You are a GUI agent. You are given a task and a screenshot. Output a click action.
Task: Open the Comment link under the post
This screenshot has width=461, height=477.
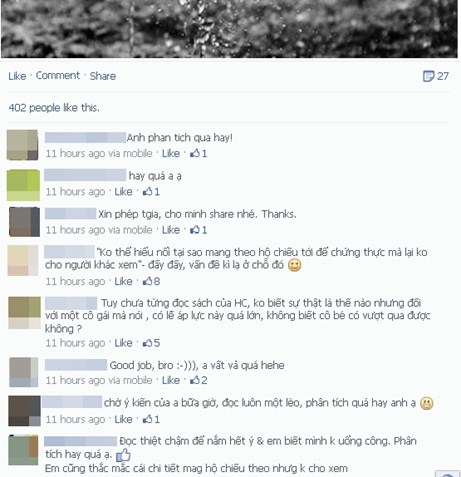(x=58, y=76)
